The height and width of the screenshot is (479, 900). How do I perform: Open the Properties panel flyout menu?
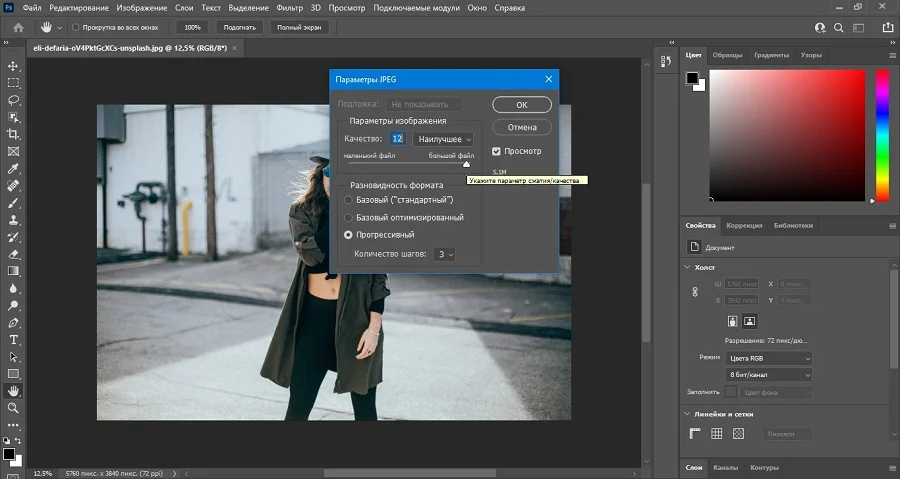(x=892, y=226)
